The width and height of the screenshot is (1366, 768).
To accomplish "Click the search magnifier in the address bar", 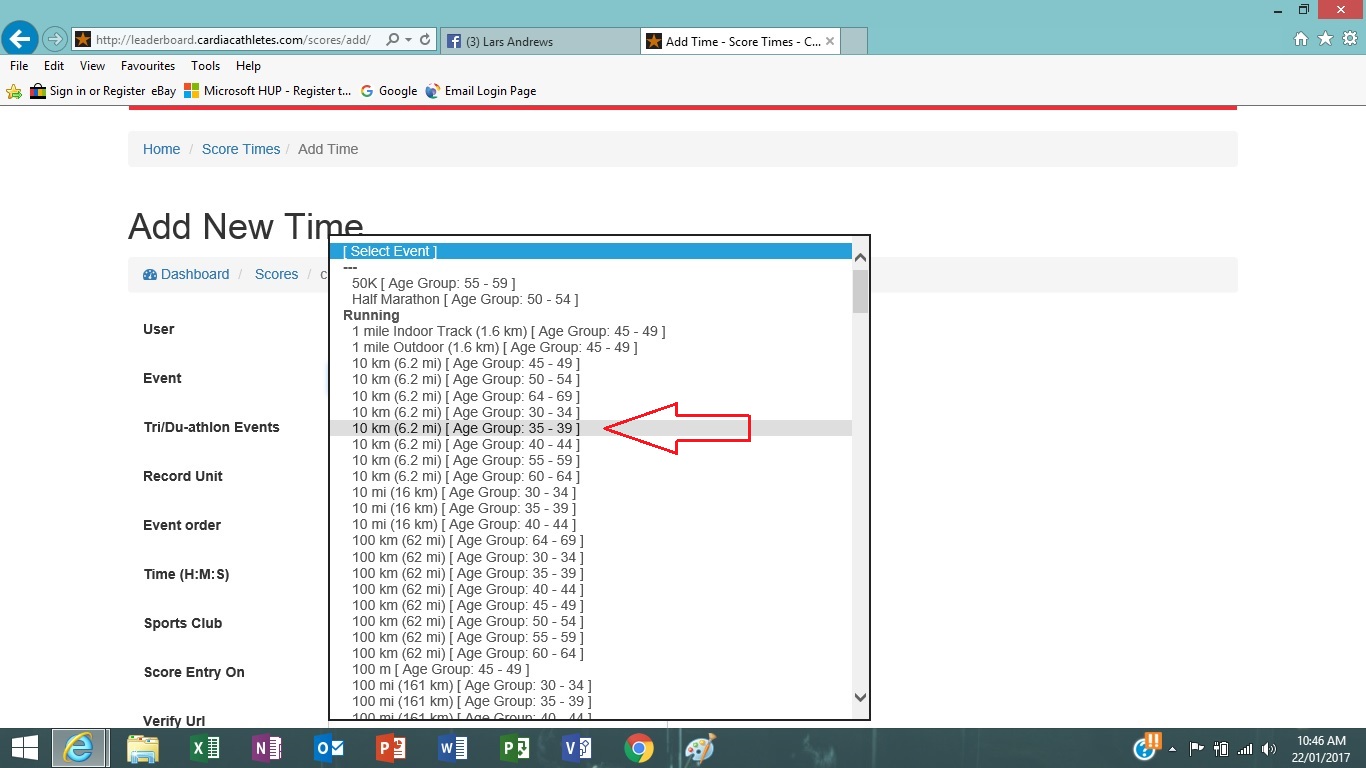I will 393,40.
